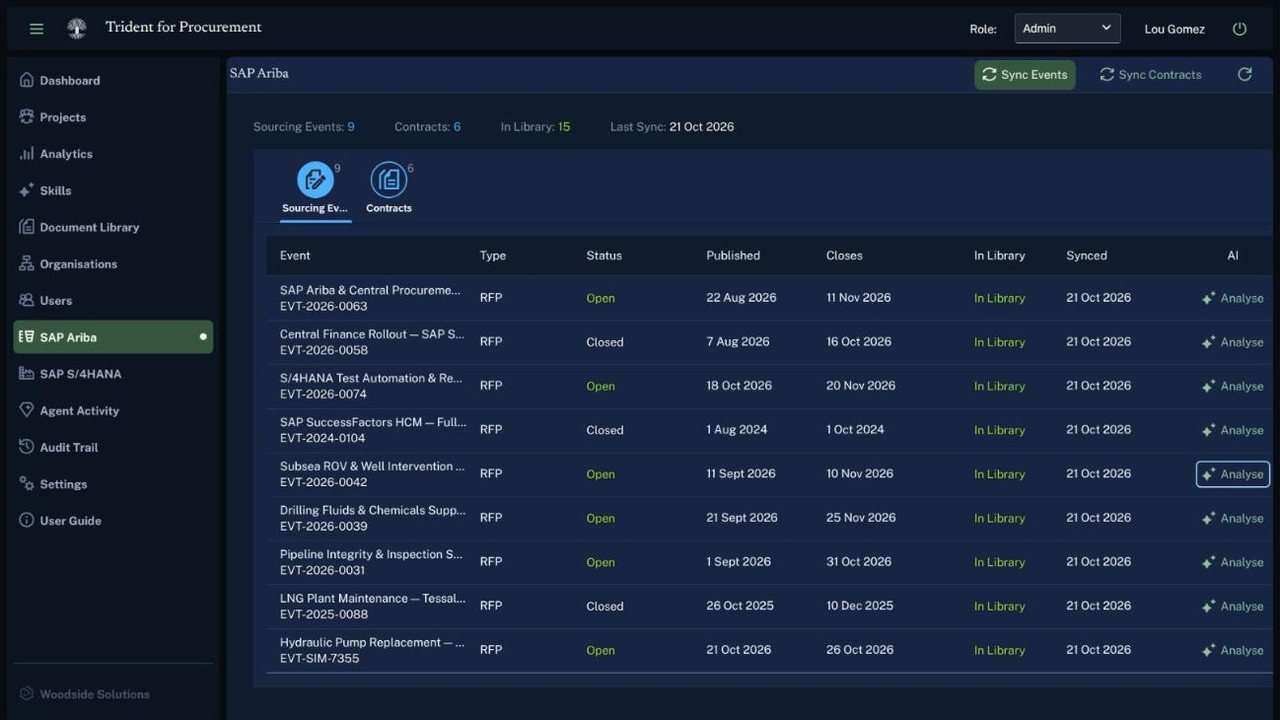Image resolution: width=1280 pixels, height=720 pixels.
Task: Click the Drilling Fluids & Chemicals event name
Action: tap(373, 510)
